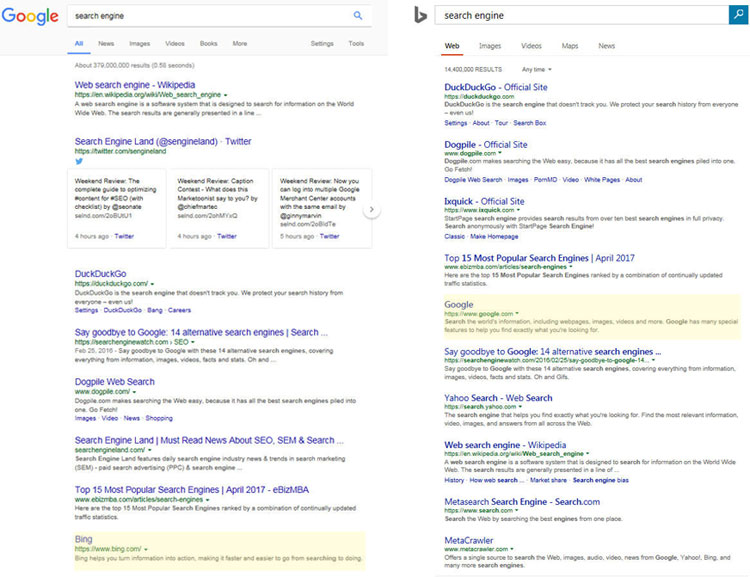This screenshot has height=577, width=750.
Task: Click the Twitter bird icon under Search Engine Land
Action: [79, 161]
